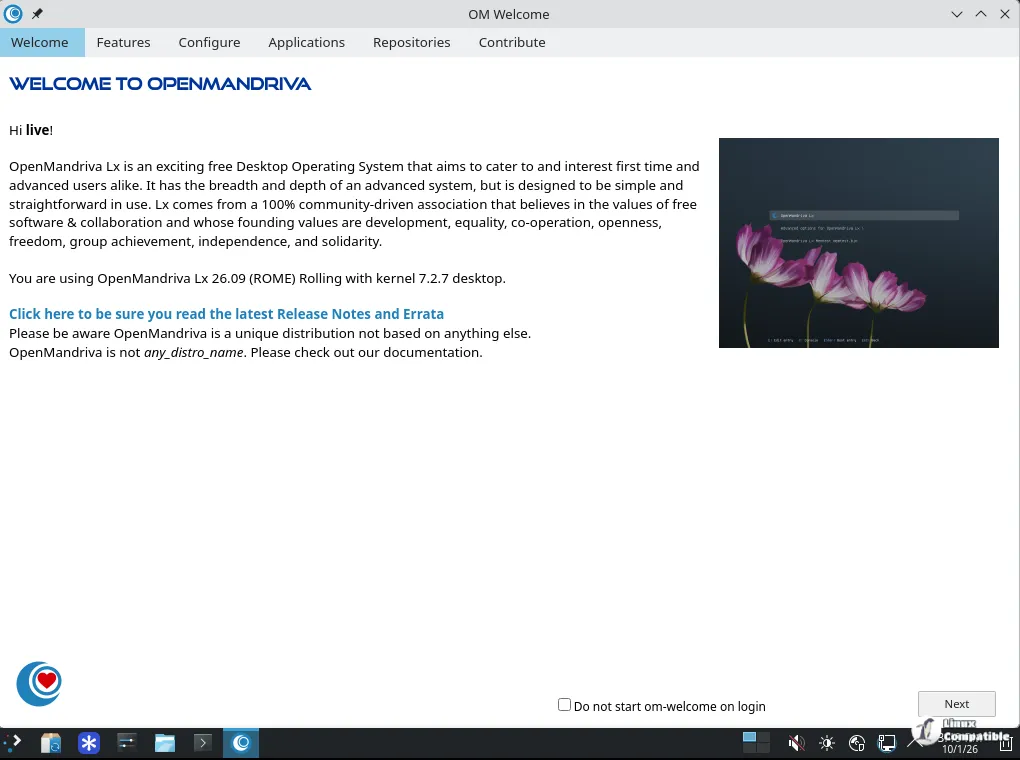The height and width of the screenshot is (760, 1020).
Task: Close the OM Welcome window
Action: [x=1004, y=14]
